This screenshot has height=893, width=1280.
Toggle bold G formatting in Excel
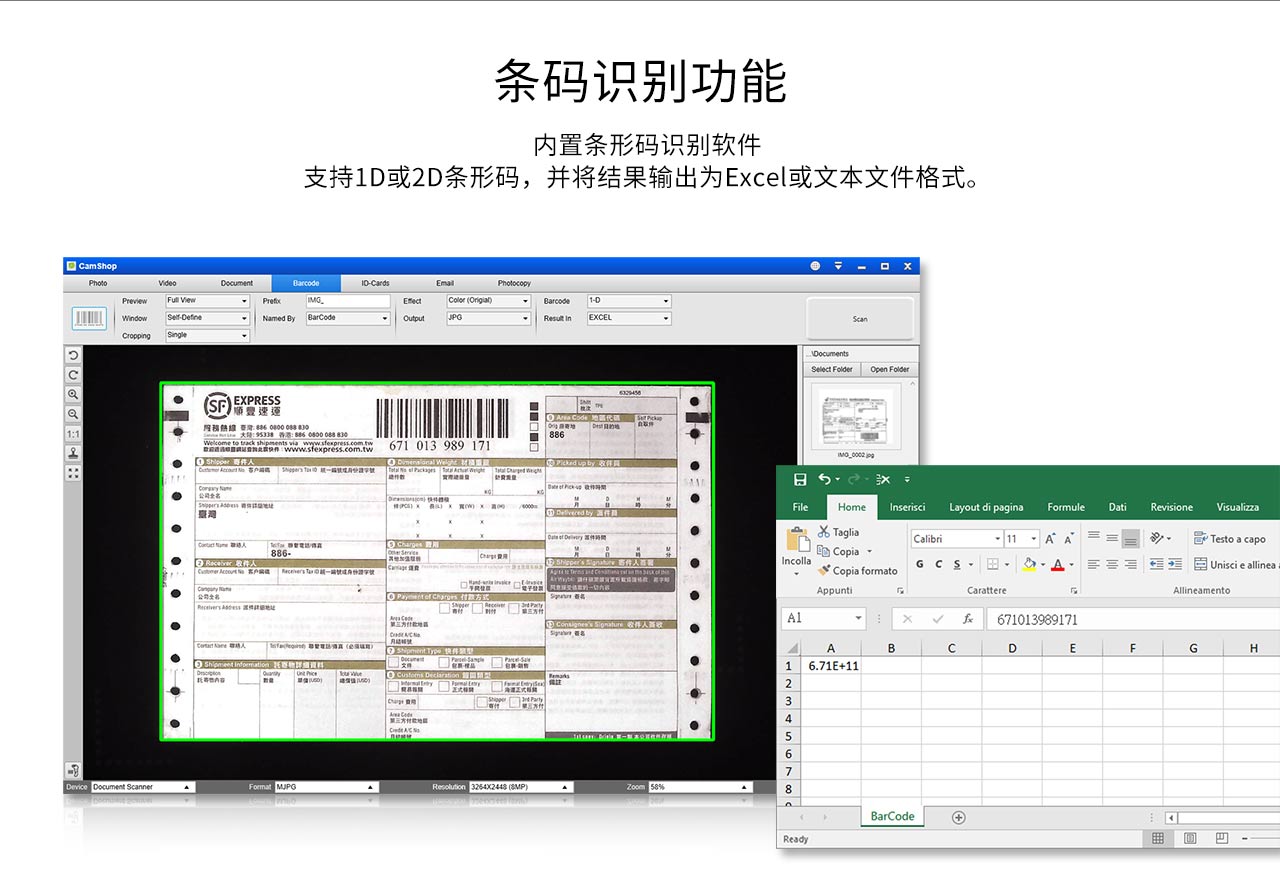coord(918,565)
